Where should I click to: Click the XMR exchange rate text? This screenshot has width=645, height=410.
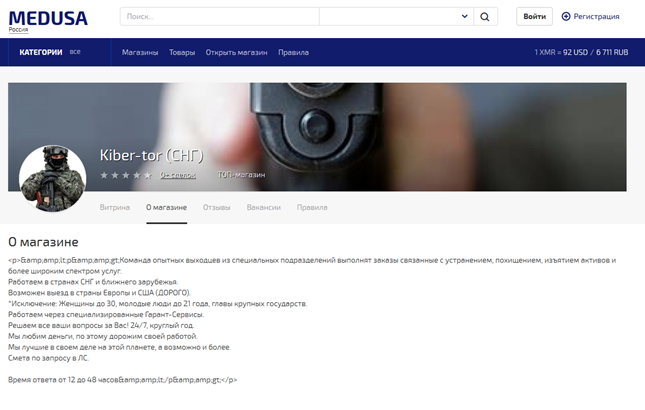[x=581, y=52]
